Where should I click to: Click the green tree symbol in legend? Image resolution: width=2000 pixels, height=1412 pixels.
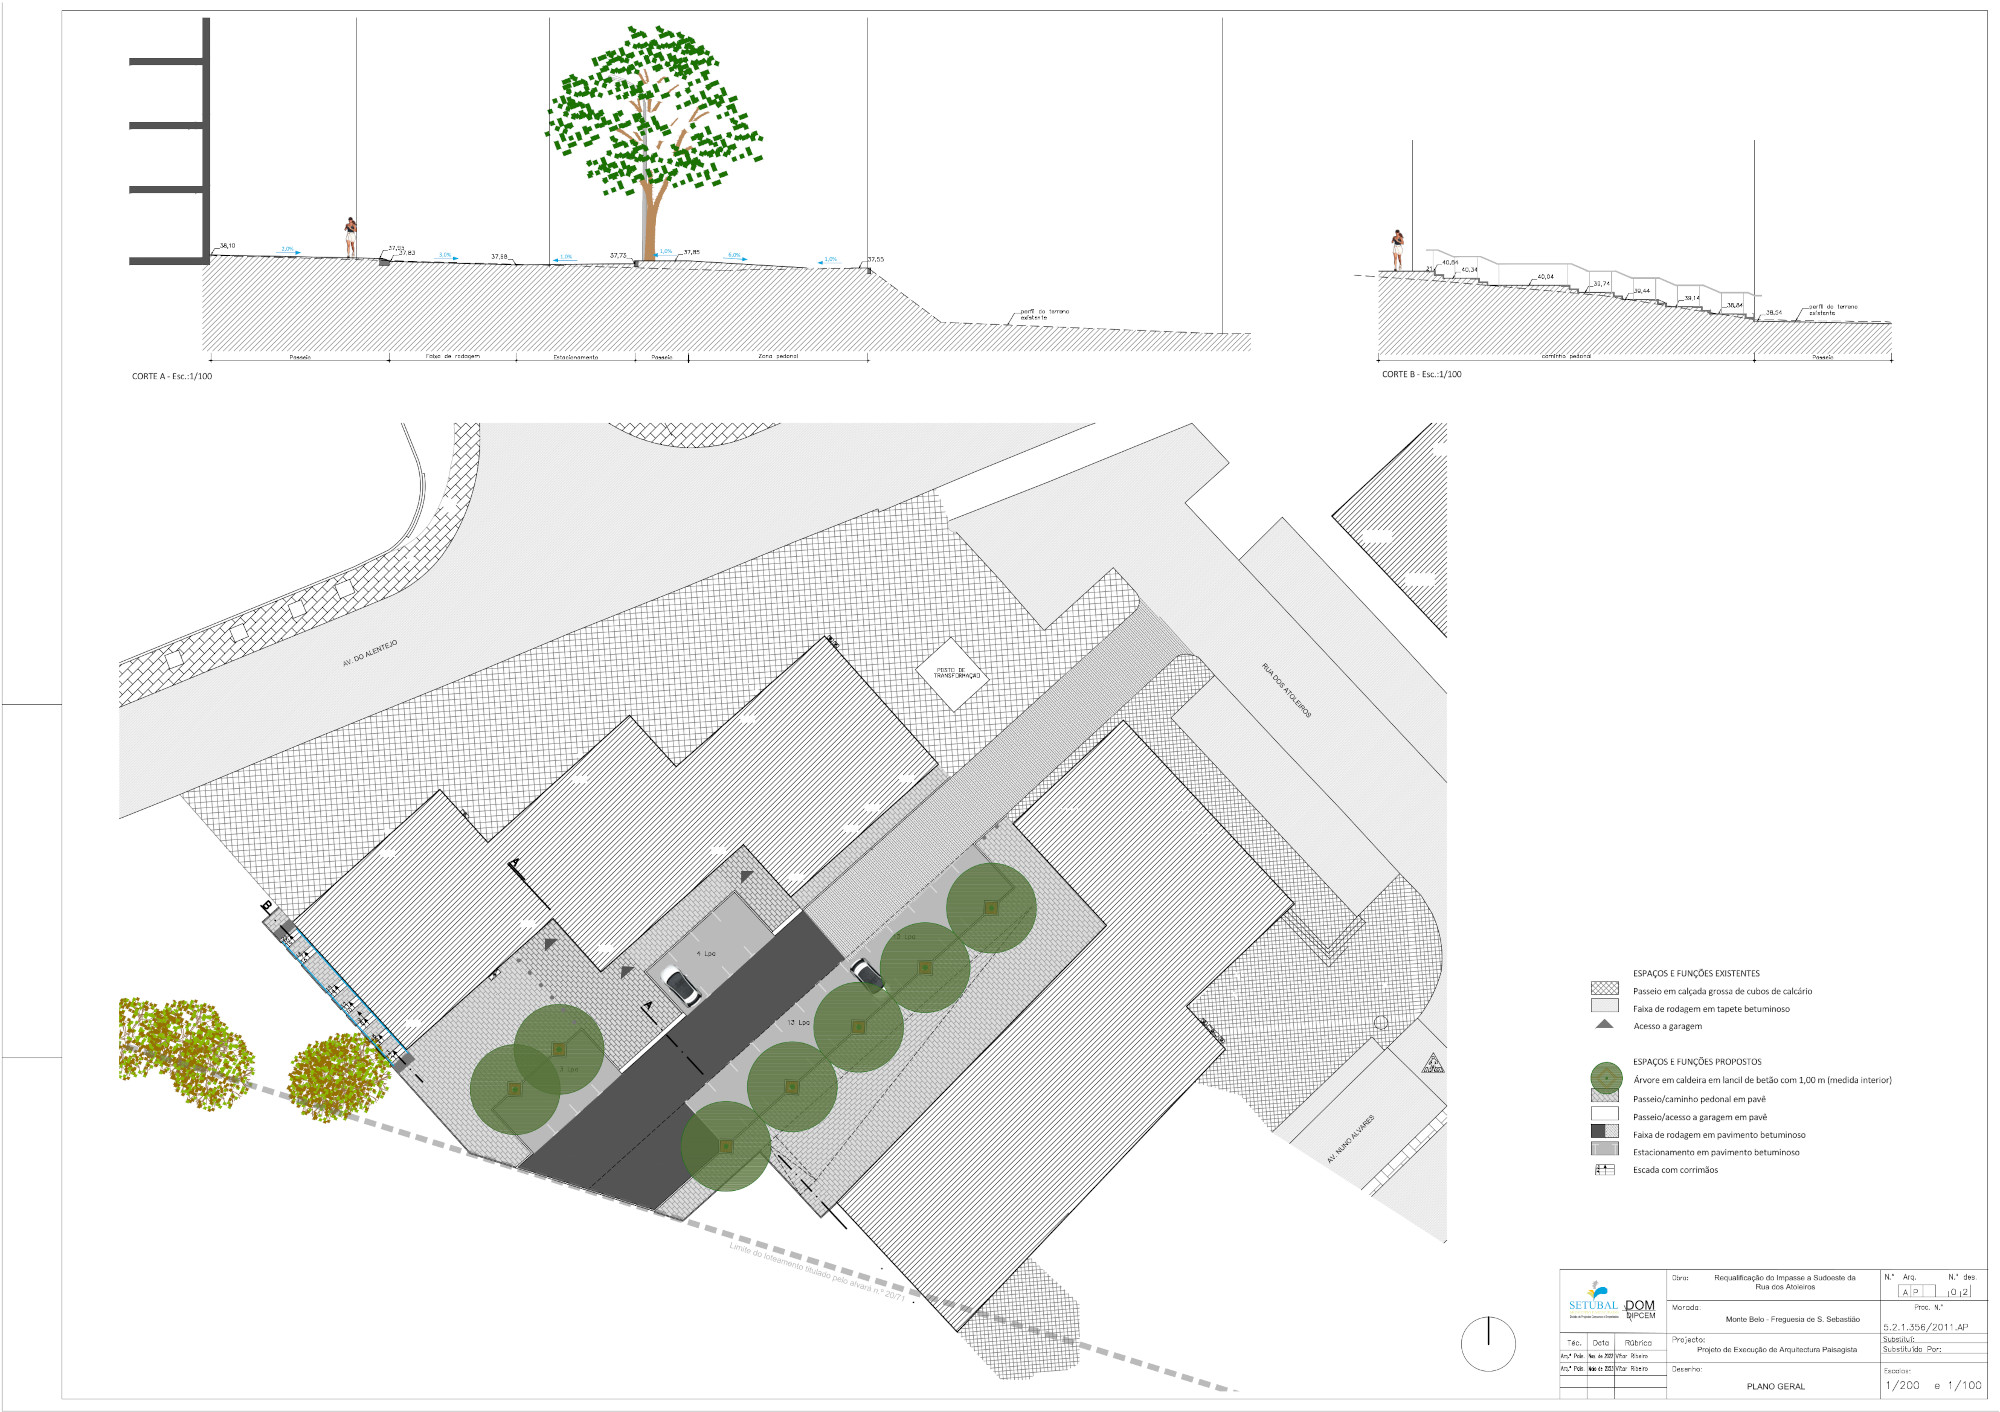(x=1605, y=1078)
